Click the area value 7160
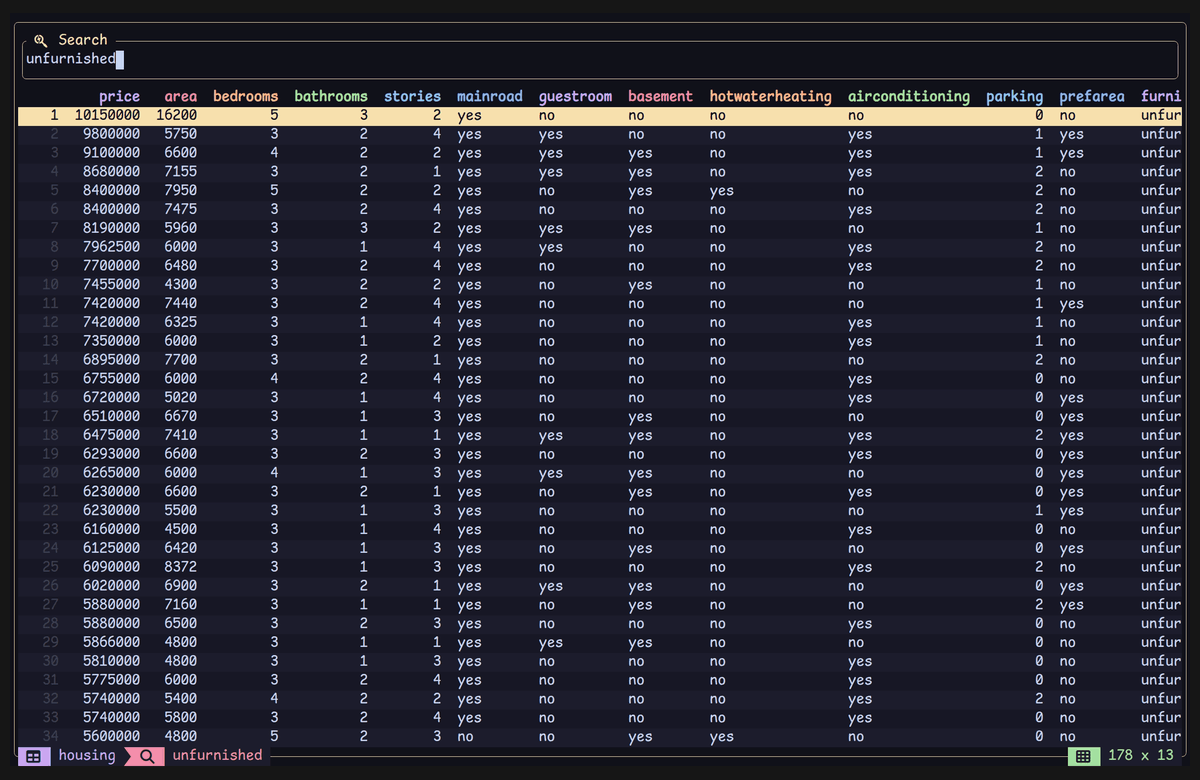 181,605
